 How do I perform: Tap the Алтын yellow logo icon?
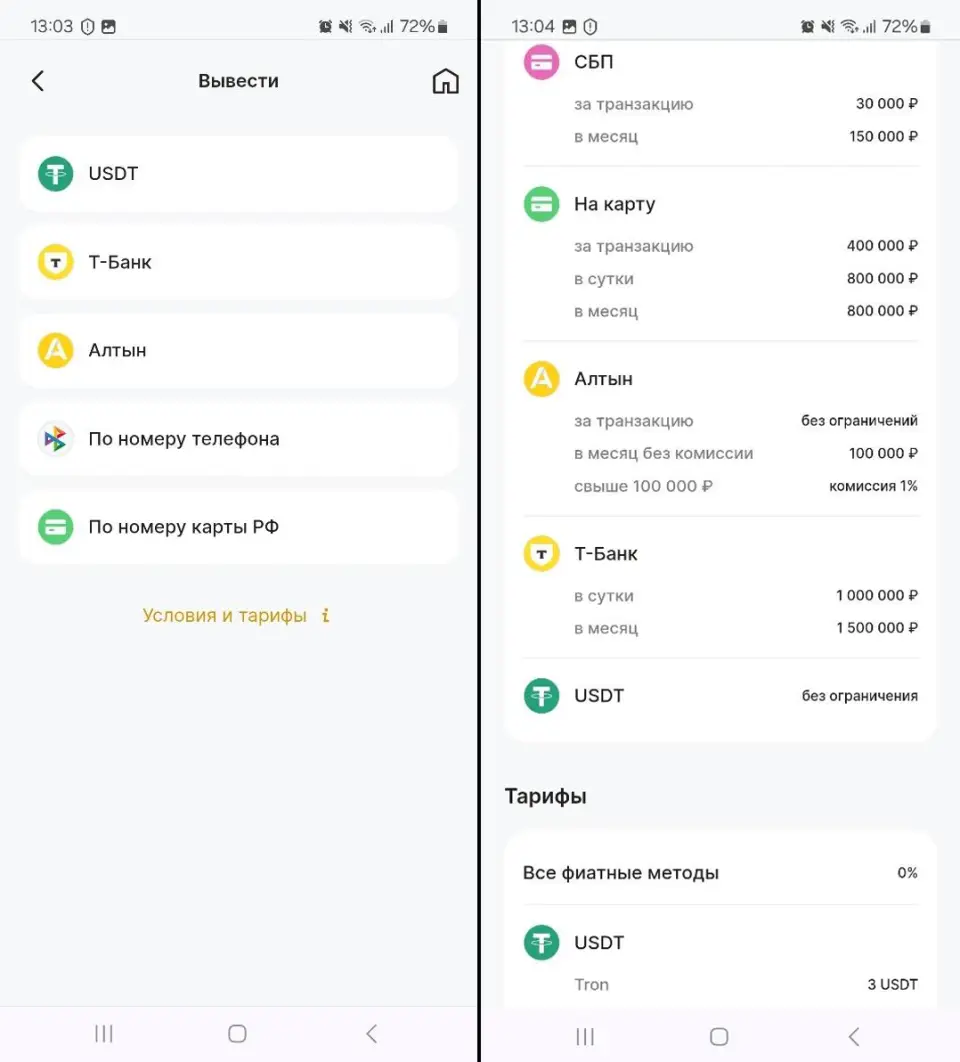(56, 351)
